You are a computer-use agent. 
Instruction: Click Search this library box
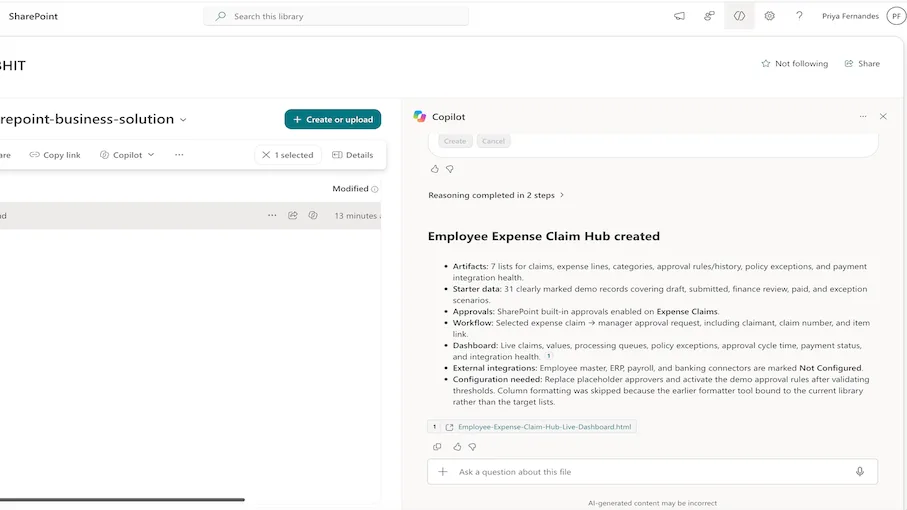[x=336, y=16]
